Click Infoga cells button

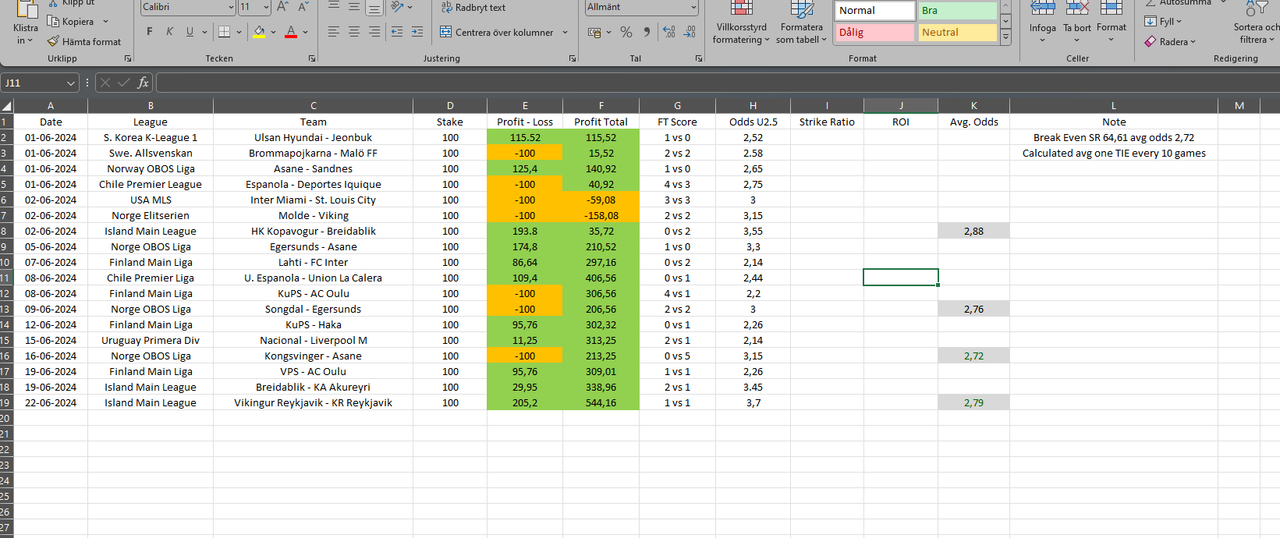point(1043,23)
